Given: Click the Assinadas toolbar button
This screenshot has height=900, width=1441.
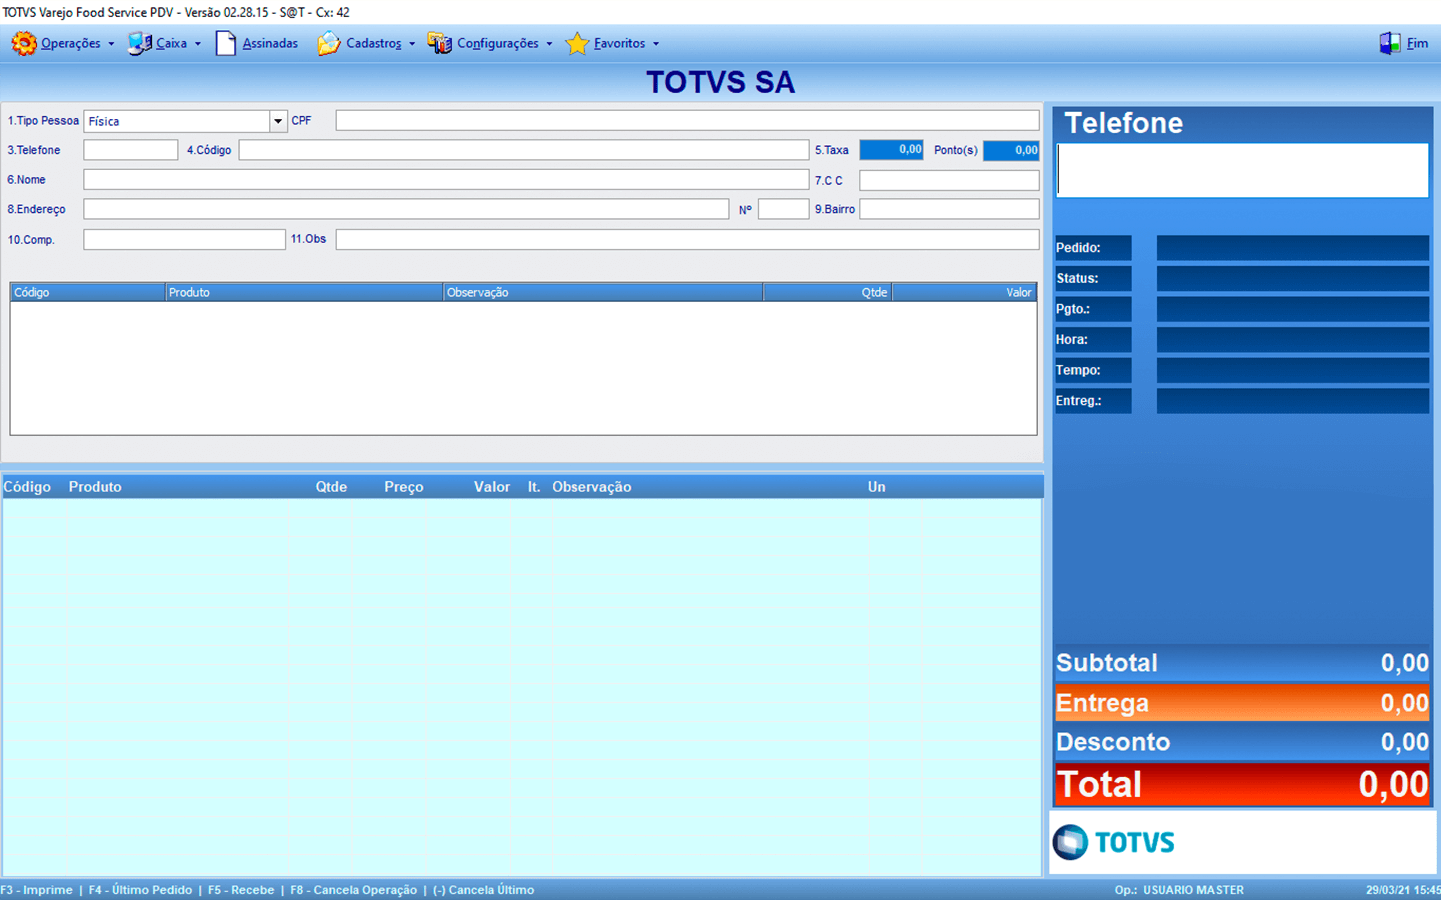Looking at the screenshot, I should click(x=269, y=44).
